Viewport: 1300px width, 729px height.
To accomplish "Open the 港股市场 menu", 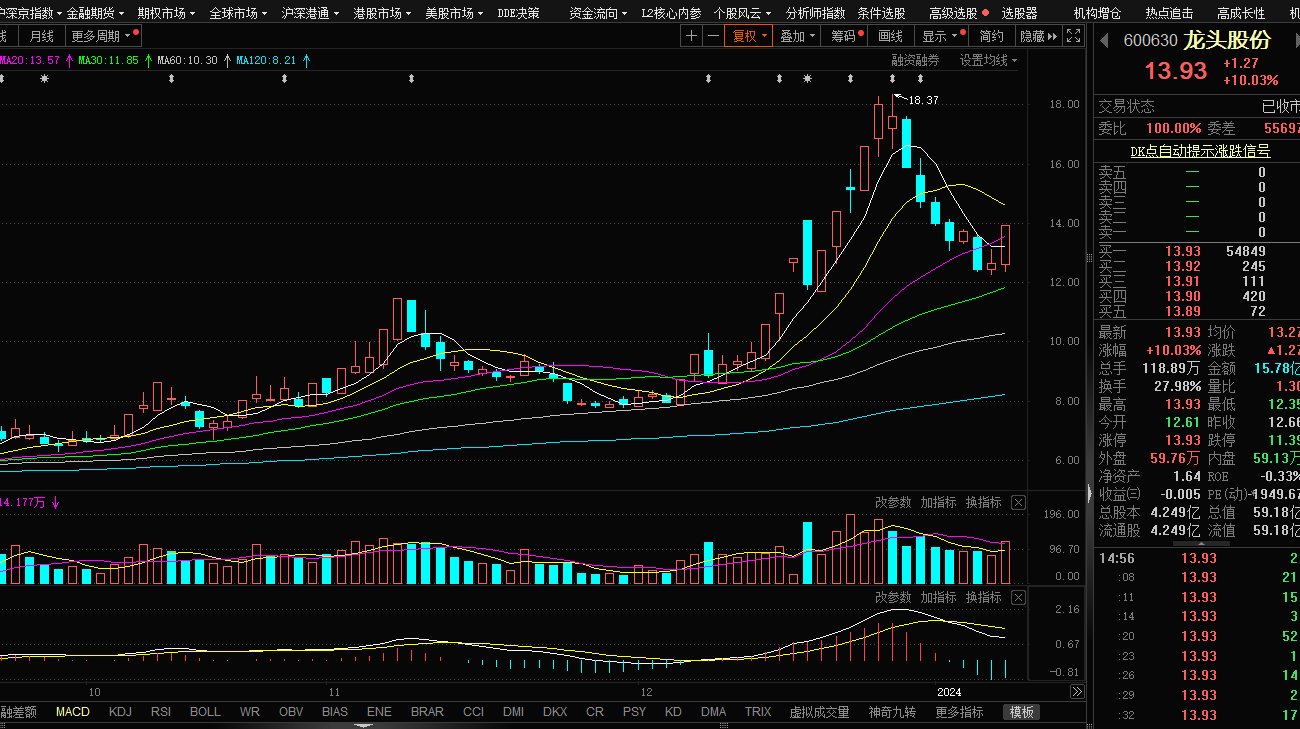I will tap(383, 13).
